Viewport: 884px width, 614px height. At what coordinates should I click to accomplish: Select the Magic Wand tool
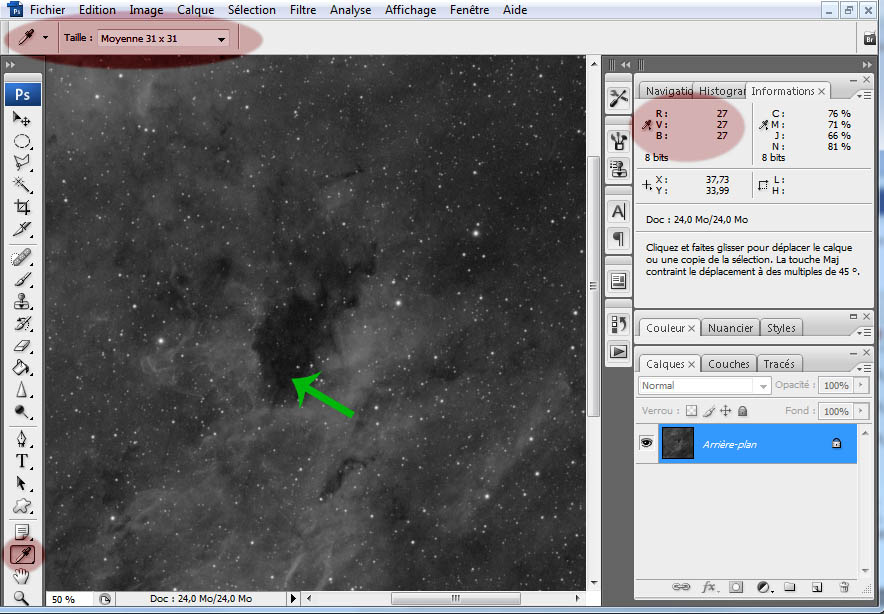[22, 184]
